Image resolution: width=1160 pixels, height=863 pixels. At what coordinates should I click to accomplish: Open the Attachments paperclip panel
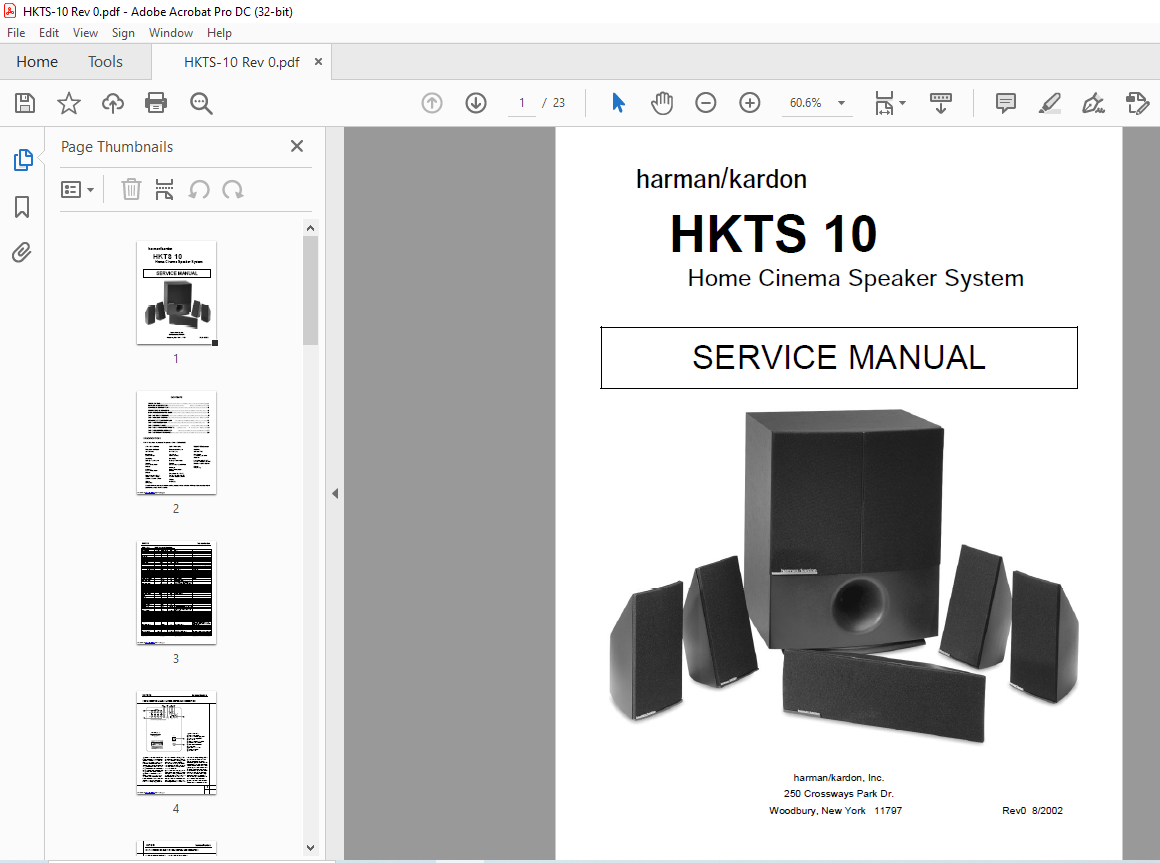(22, 253)
